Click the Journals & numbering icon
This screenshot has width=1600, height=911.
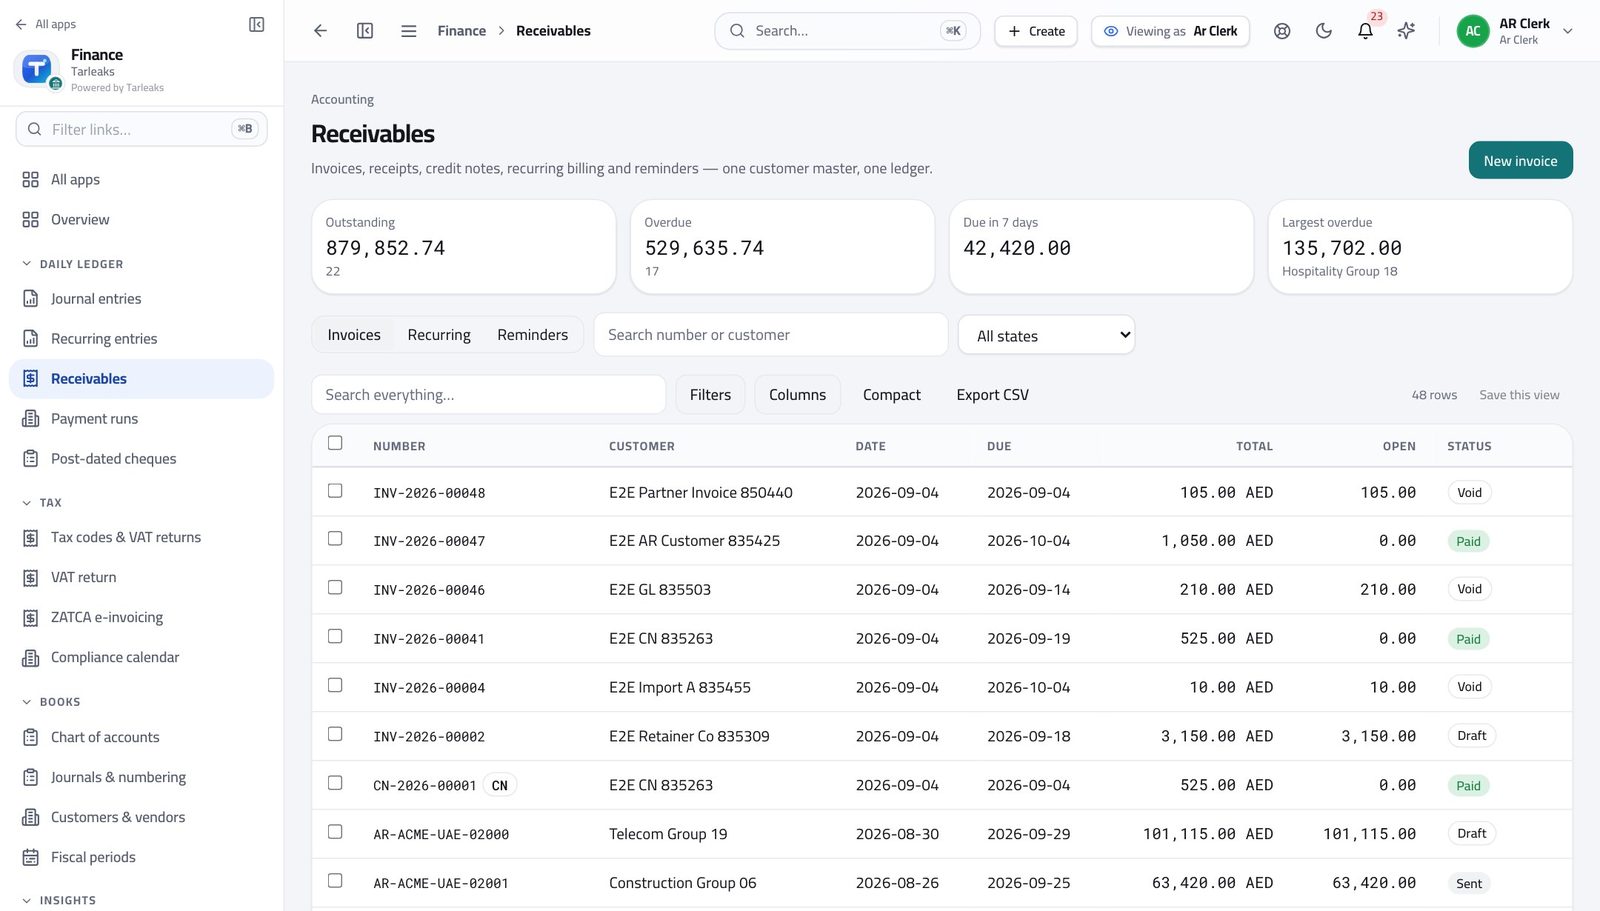pos(31,778)
